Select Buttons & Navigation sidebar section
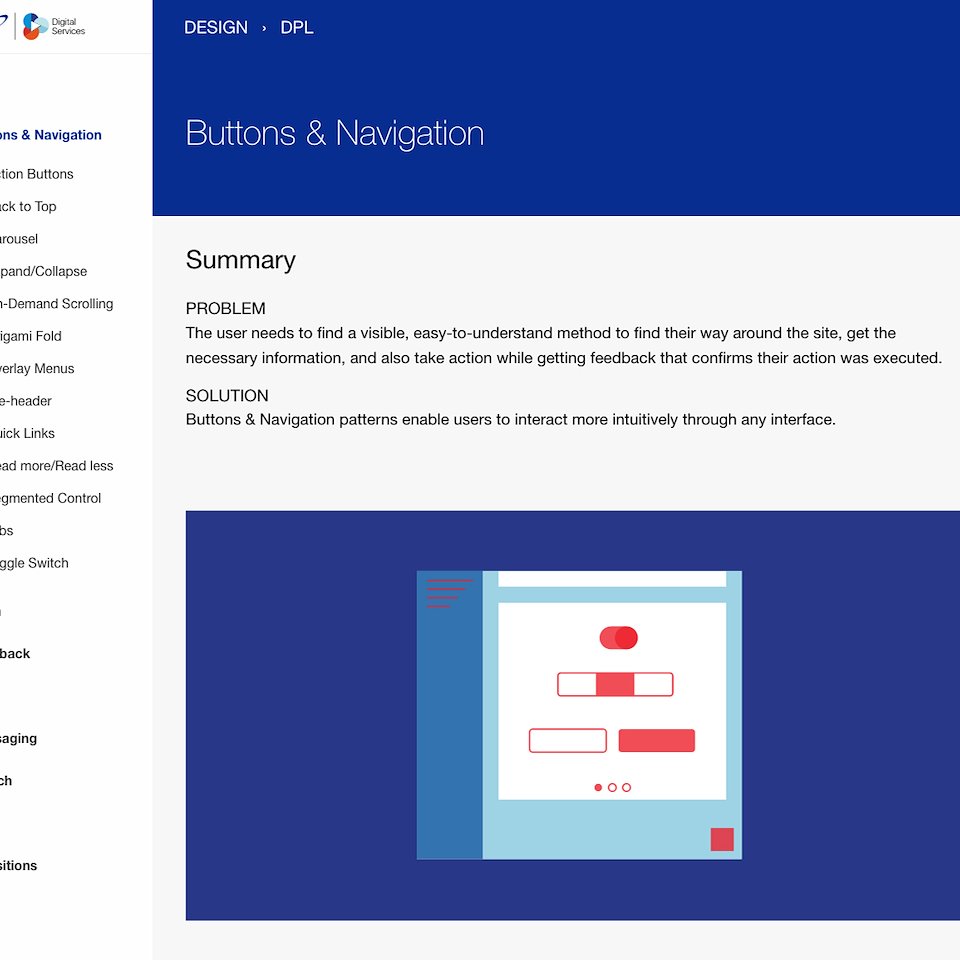Image resolution: width=960 pixels, height=960 pixels. tap(50, 135)
